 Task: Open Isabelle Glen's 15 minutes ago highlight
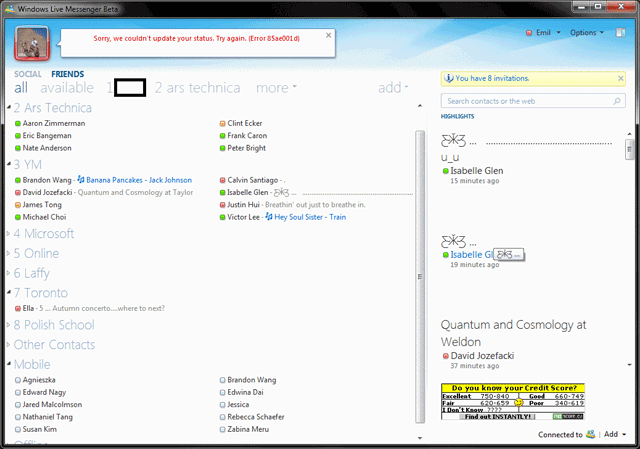(x=477, y=171)
